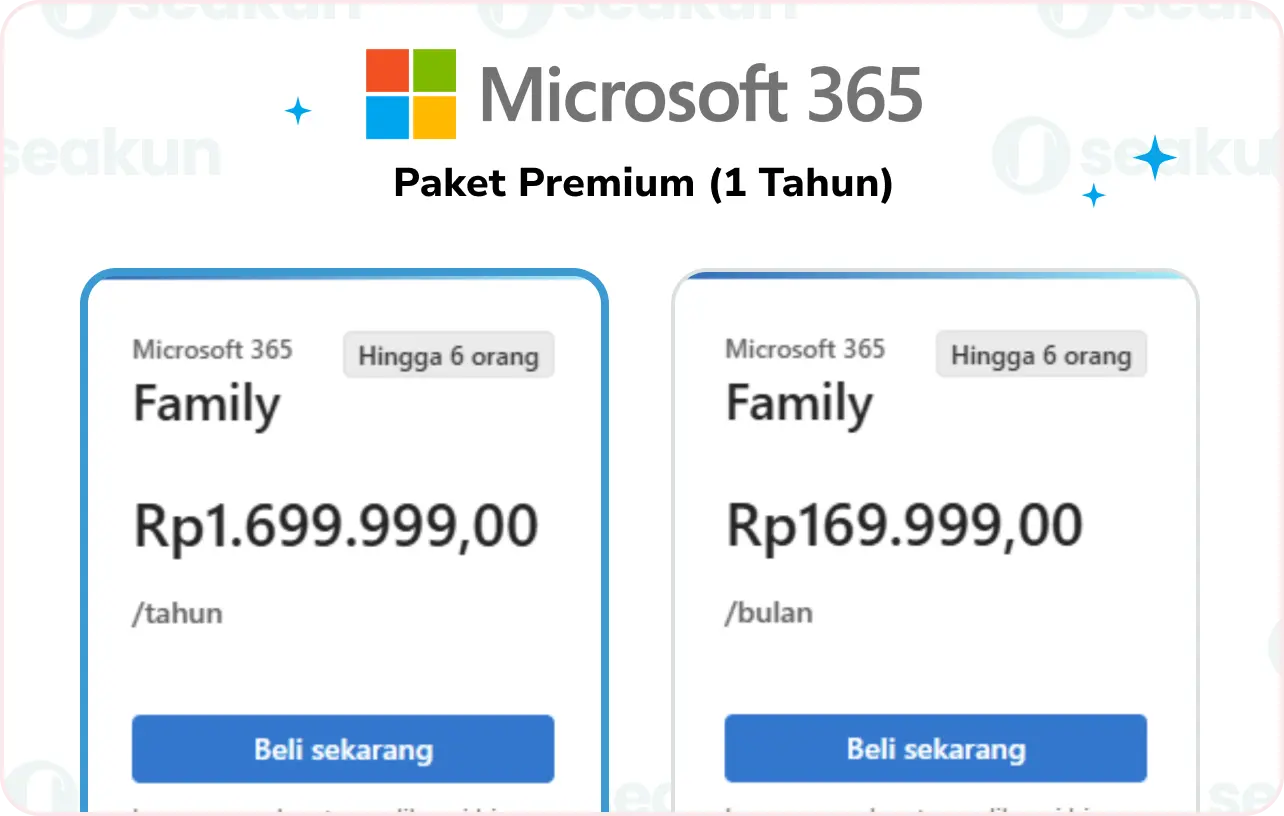The width and height of the screenshot is (1284, 816).
Task: Click the yellow square in the Microsoft logo
Action: pos(434,118)
